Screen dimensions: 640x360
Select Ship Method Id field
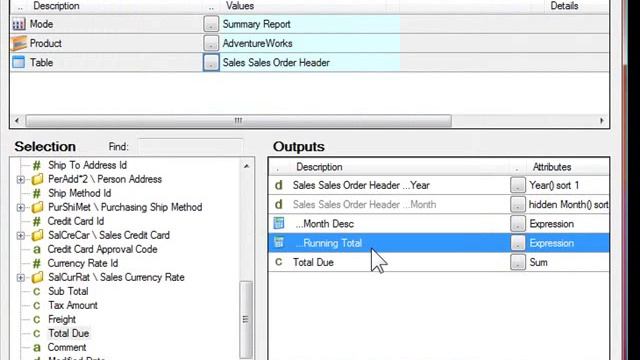(80, 193)
